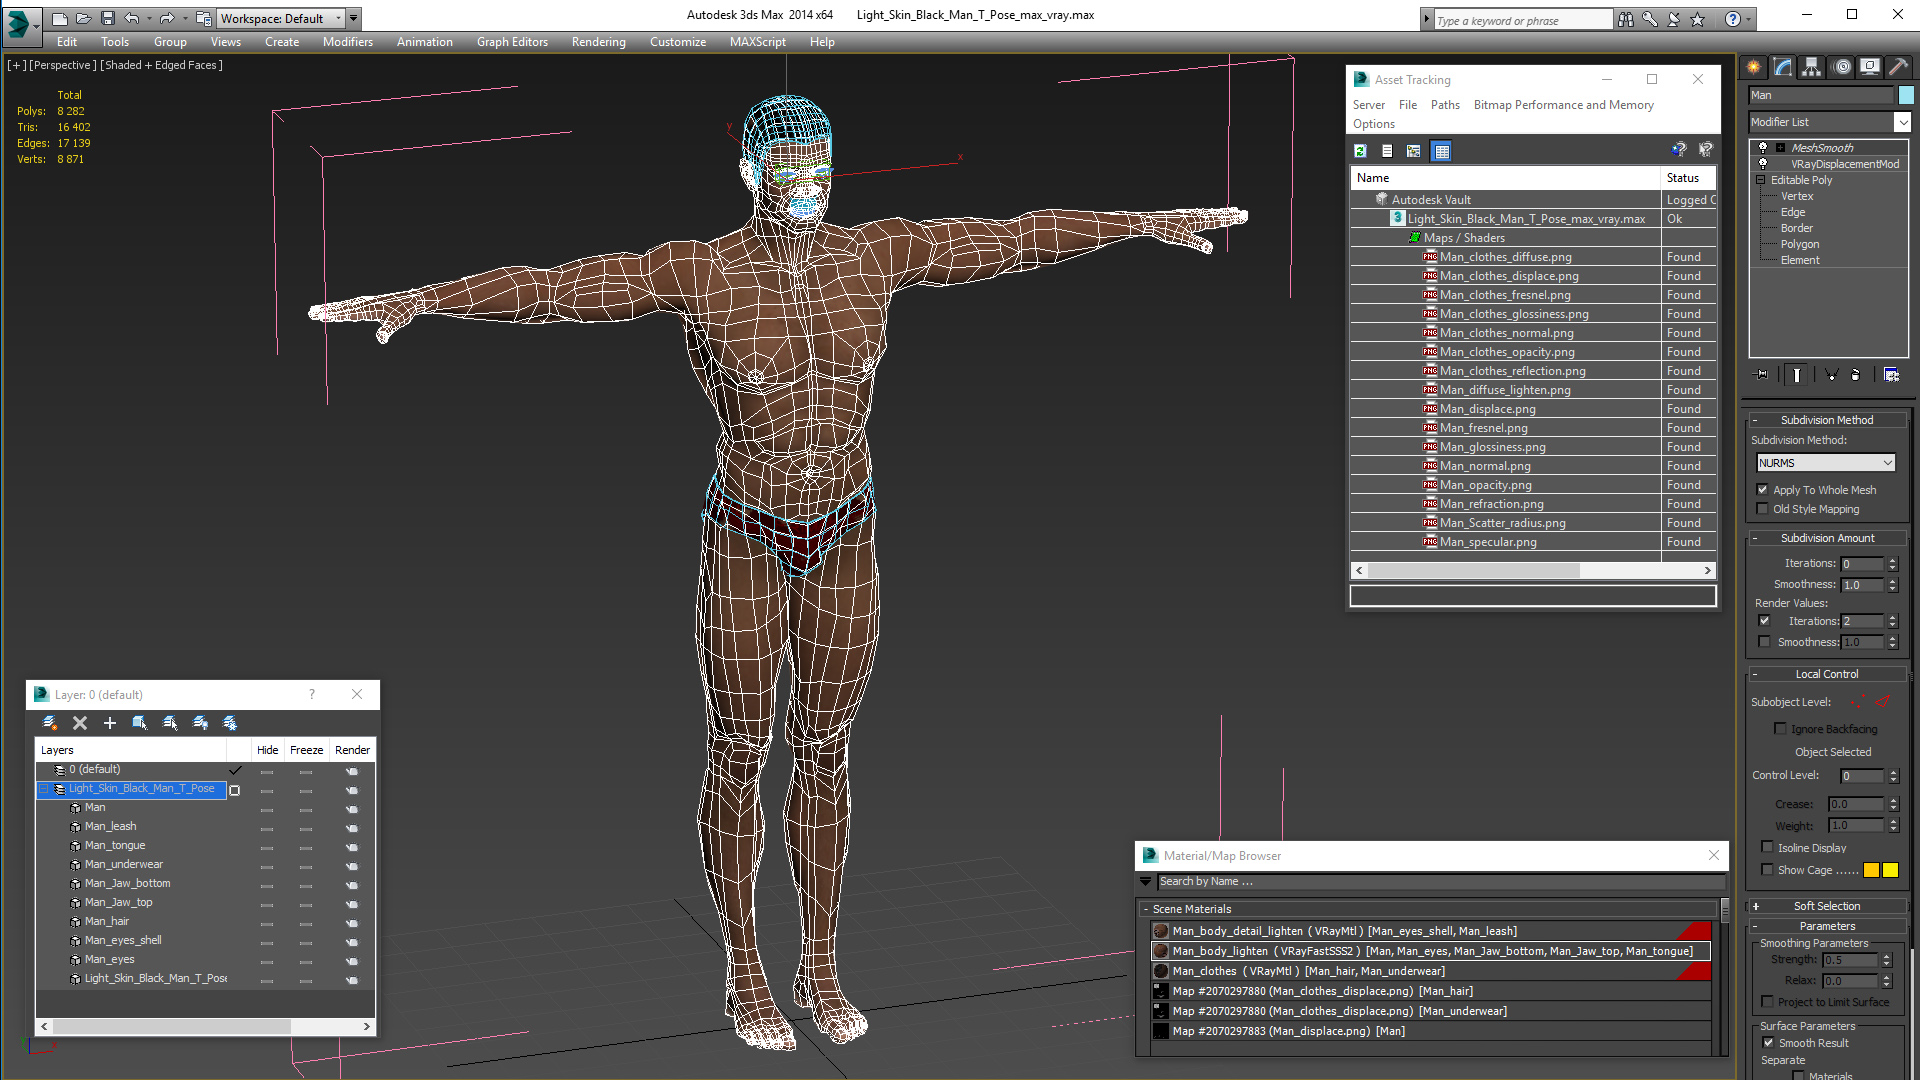Collapse Light_Skin_Black_Man_T_Pose layer node
This screenshot has height=1080, width=1920.
pos(44,789)
